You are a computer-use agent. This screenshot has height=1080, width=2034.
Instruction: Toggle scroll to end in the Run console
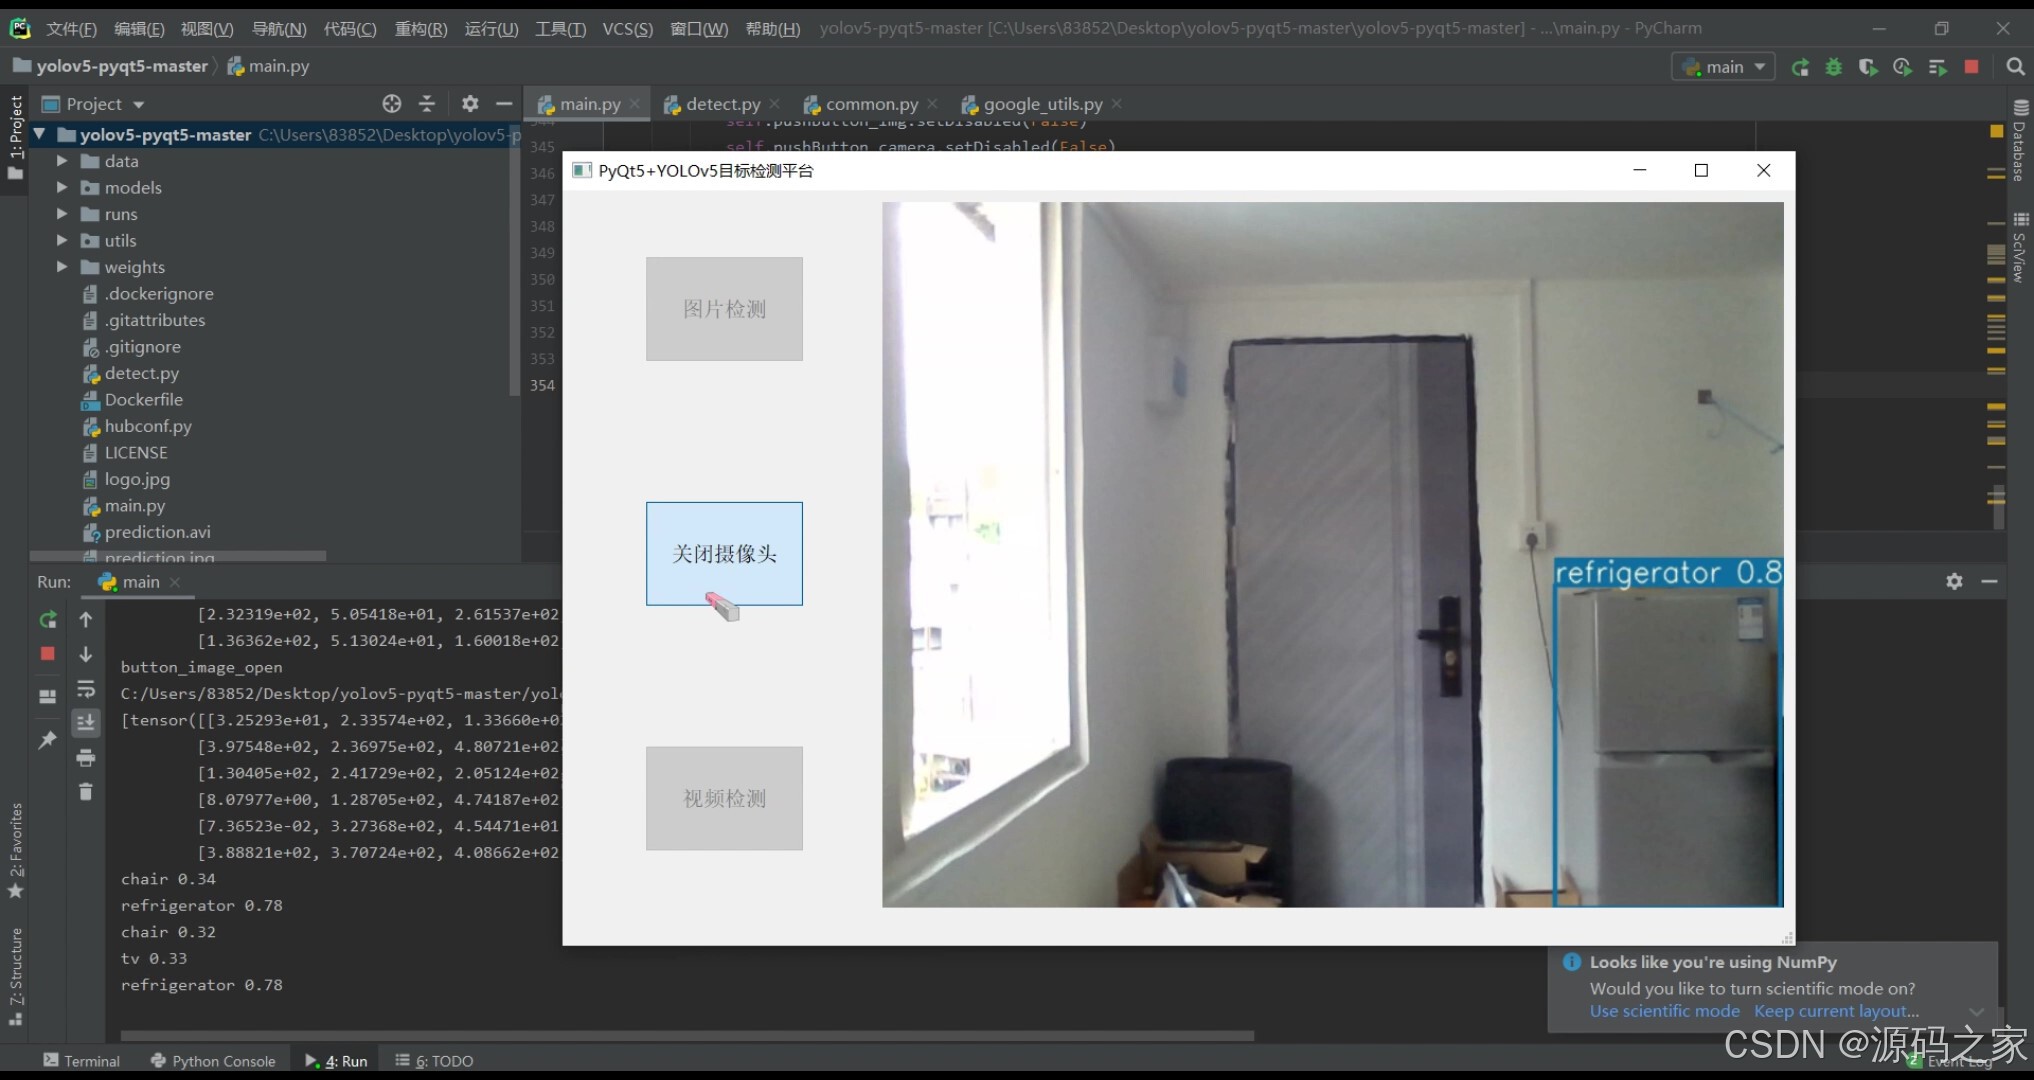tap(86, 722)
